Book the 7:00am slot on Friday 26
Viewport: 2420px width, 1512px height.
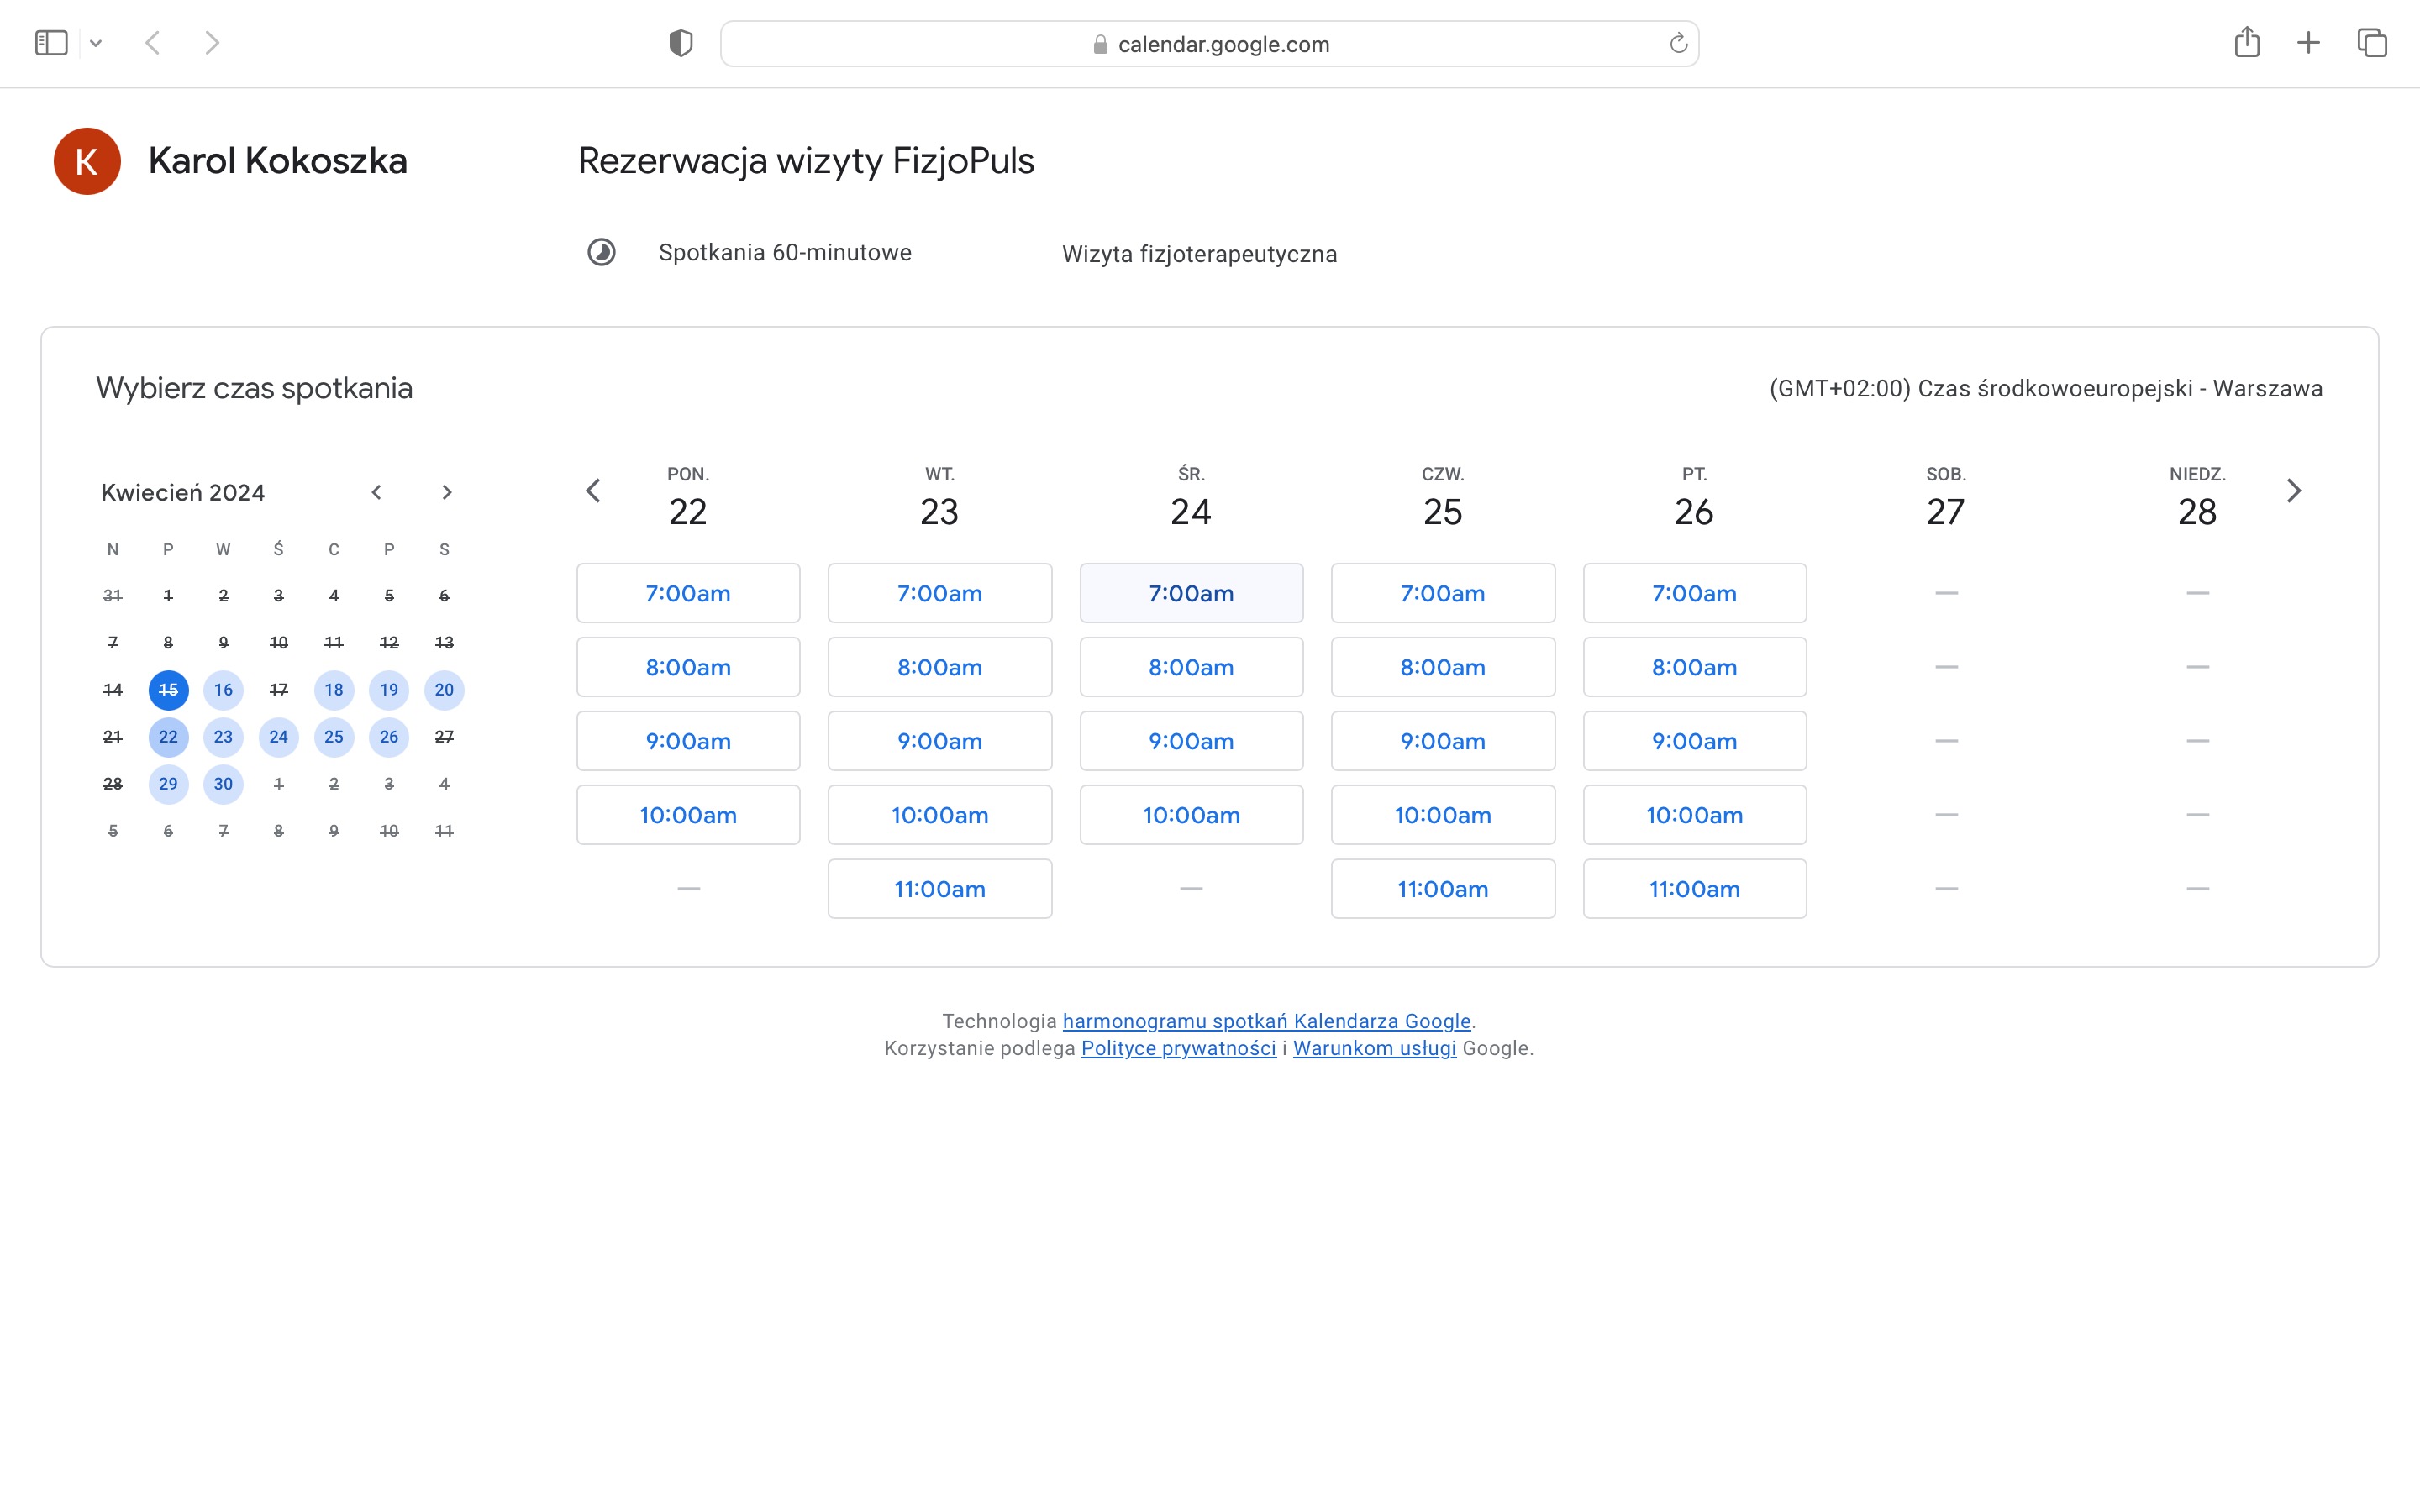[x=1695, y=593]
